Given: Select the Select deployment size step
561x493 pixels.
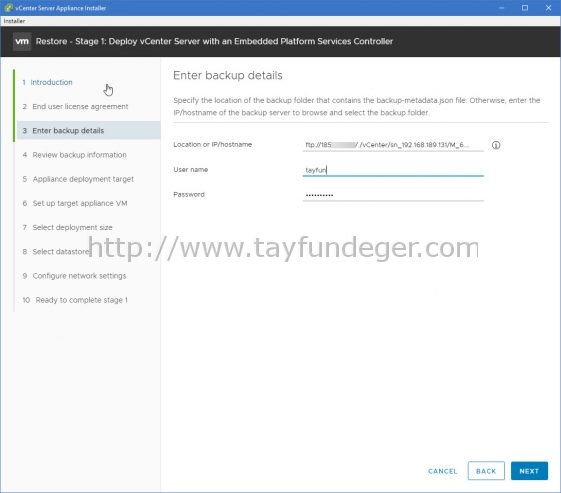Looking at the screenshot, I should click(72, 228).
